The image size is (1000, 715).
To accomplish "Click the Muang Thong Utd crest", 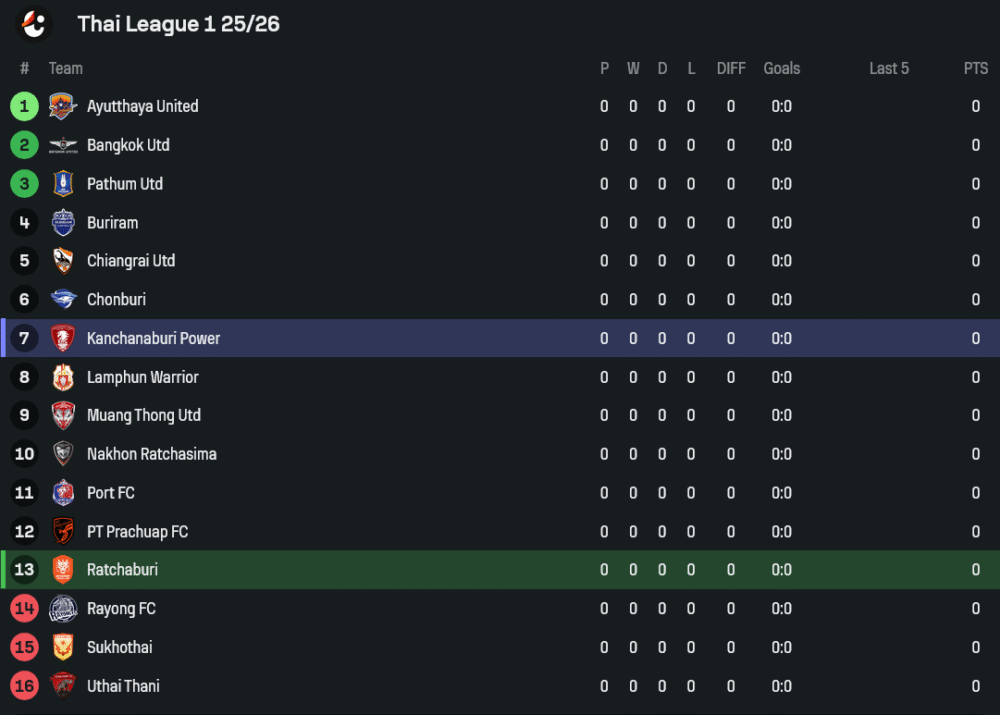I will click(63, 416).
